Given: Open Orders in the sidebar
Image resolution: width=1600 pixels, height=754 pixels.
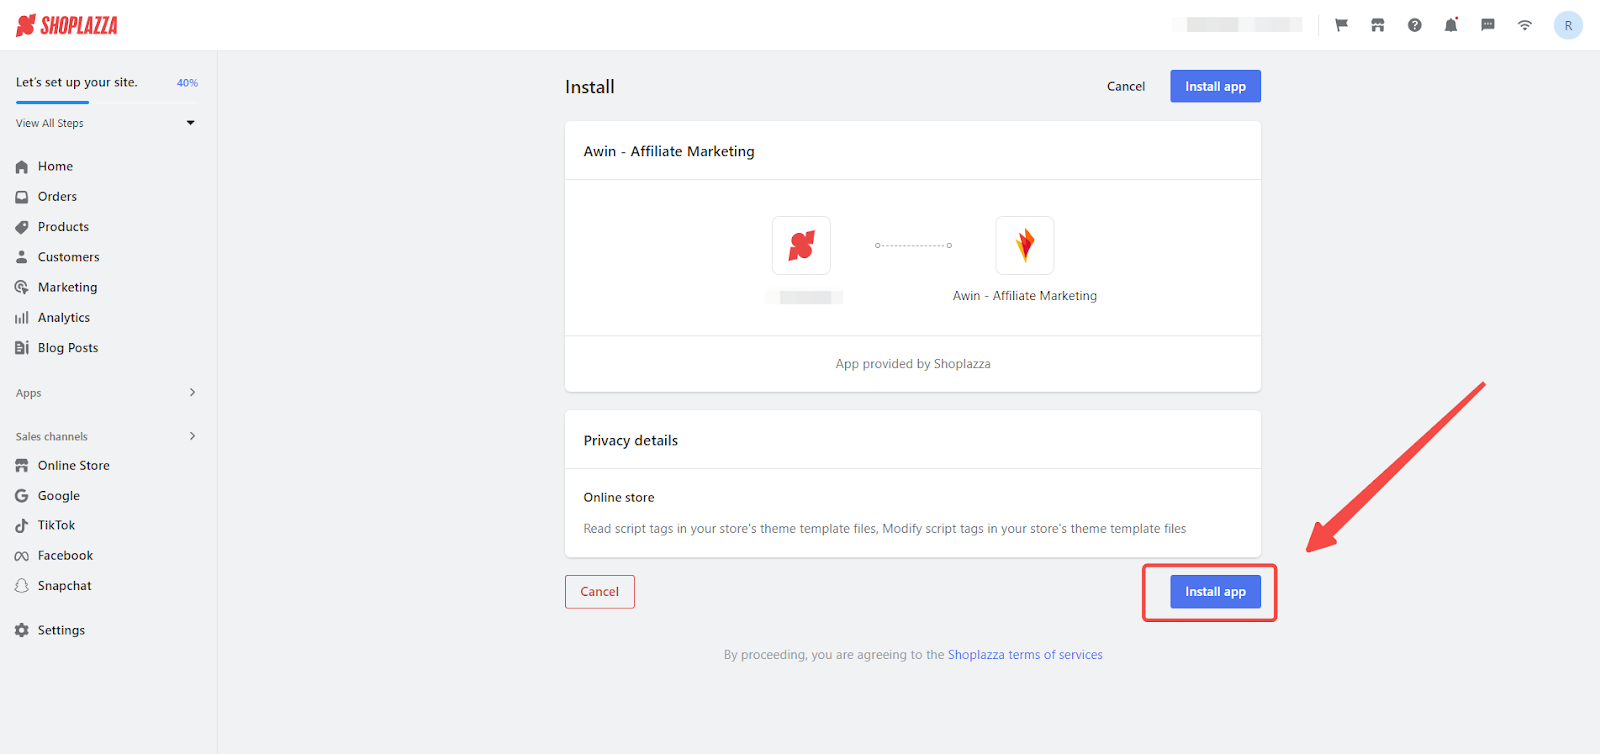Looking at the screenshot, I should click(57, 197).
